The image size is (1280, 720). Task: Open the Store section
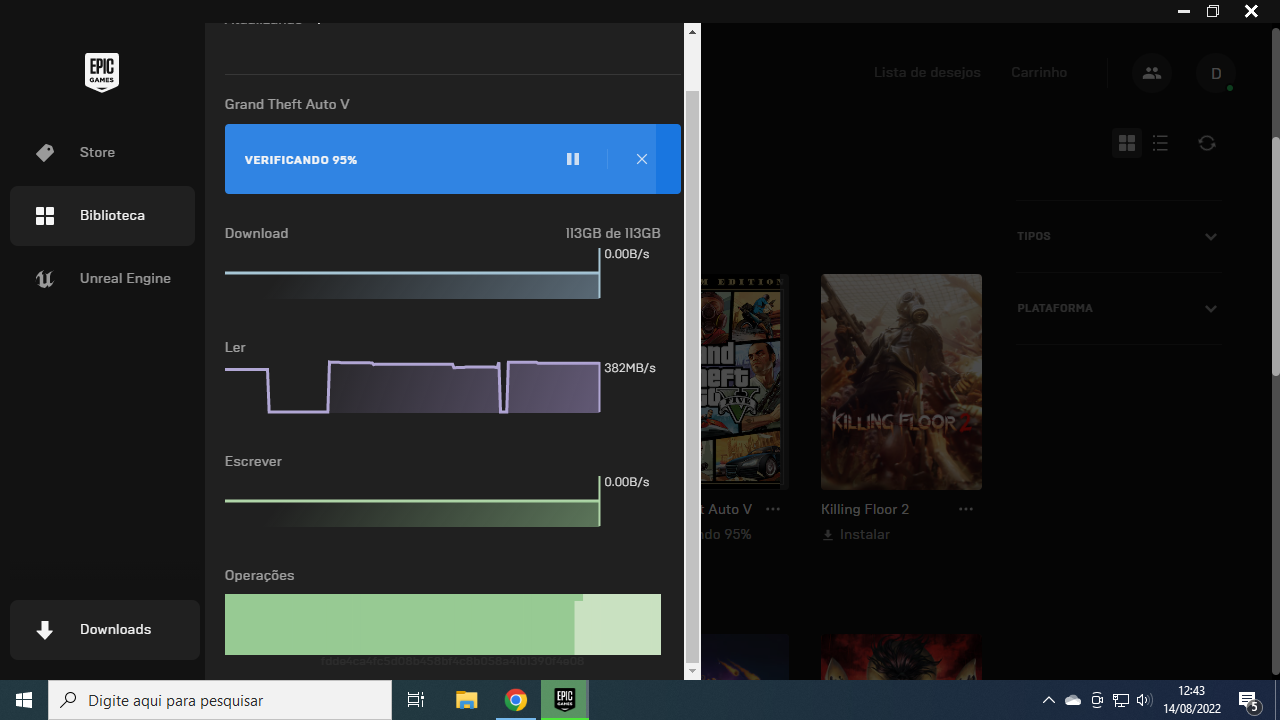[x=102, y=152]
